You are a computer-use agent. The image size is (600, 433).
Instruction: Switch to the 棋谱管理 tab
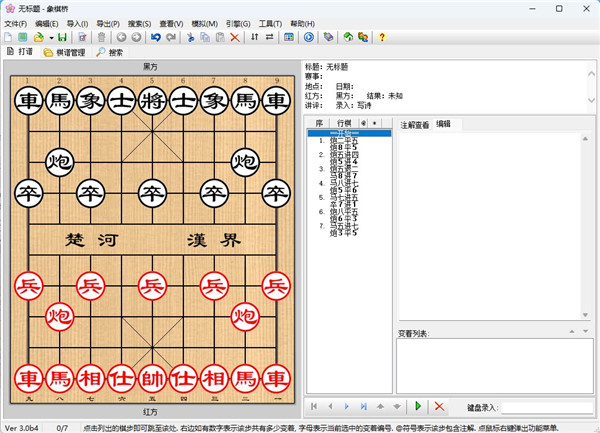[64, 52]
